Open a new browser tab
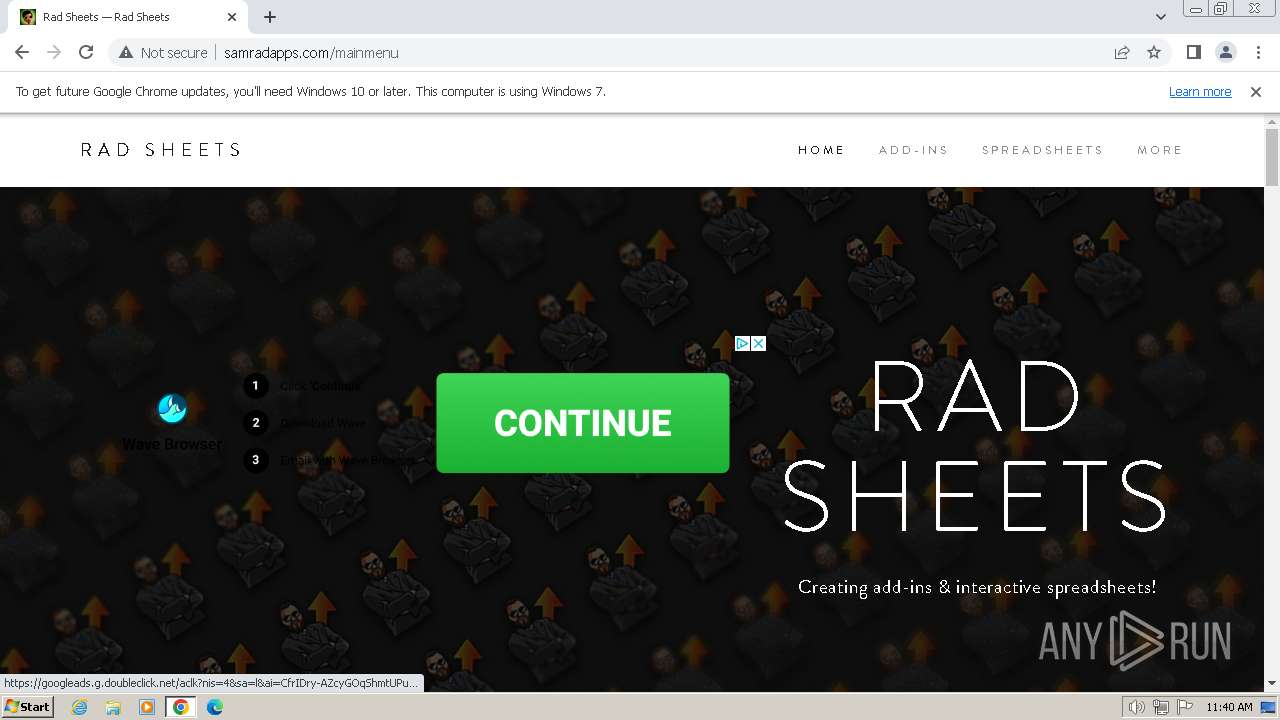1280x720 pixels. (x=270, y=17)
